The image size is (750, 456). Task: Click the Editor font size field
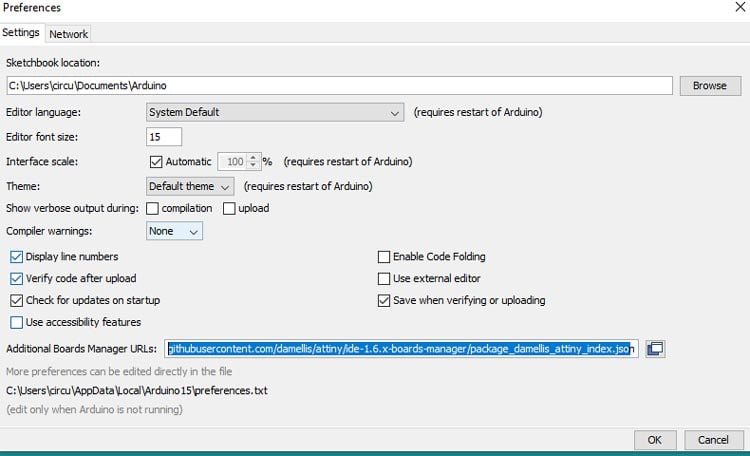(164, 137)
